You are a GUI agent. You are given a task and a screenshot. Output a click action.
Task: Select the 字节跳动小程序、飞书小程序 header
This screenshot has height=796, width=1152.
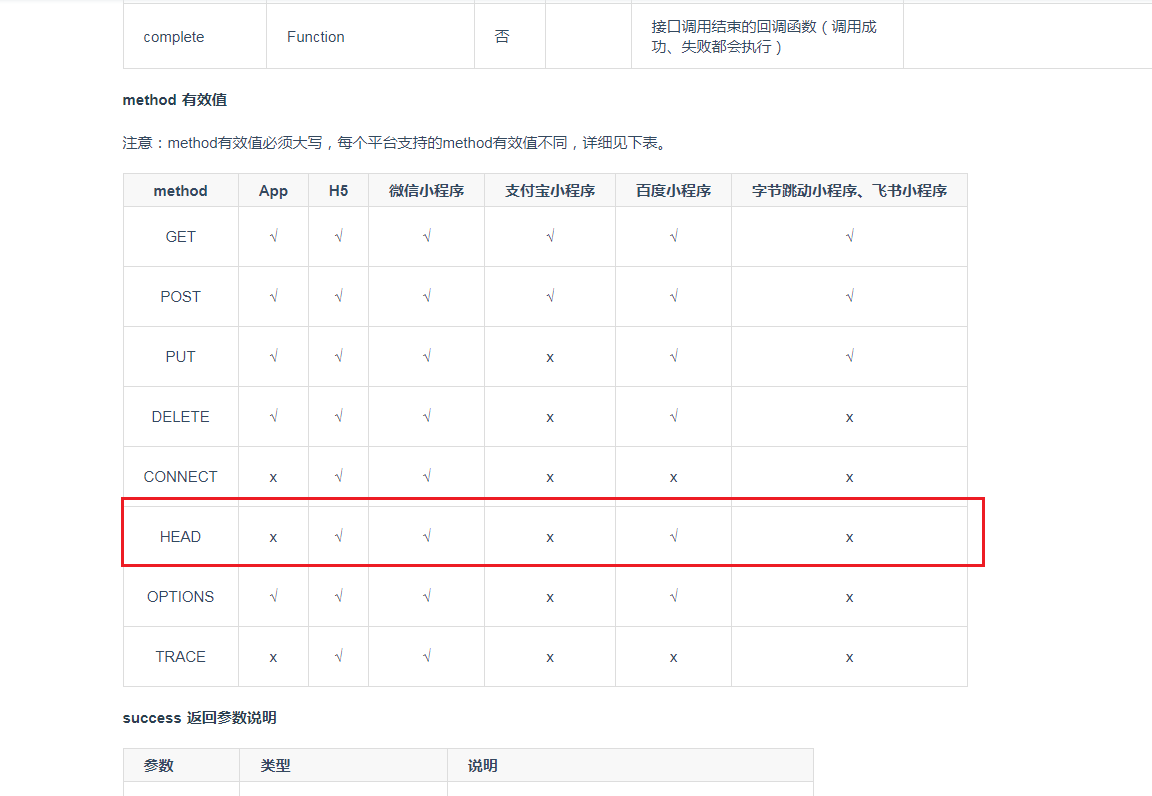849,191
